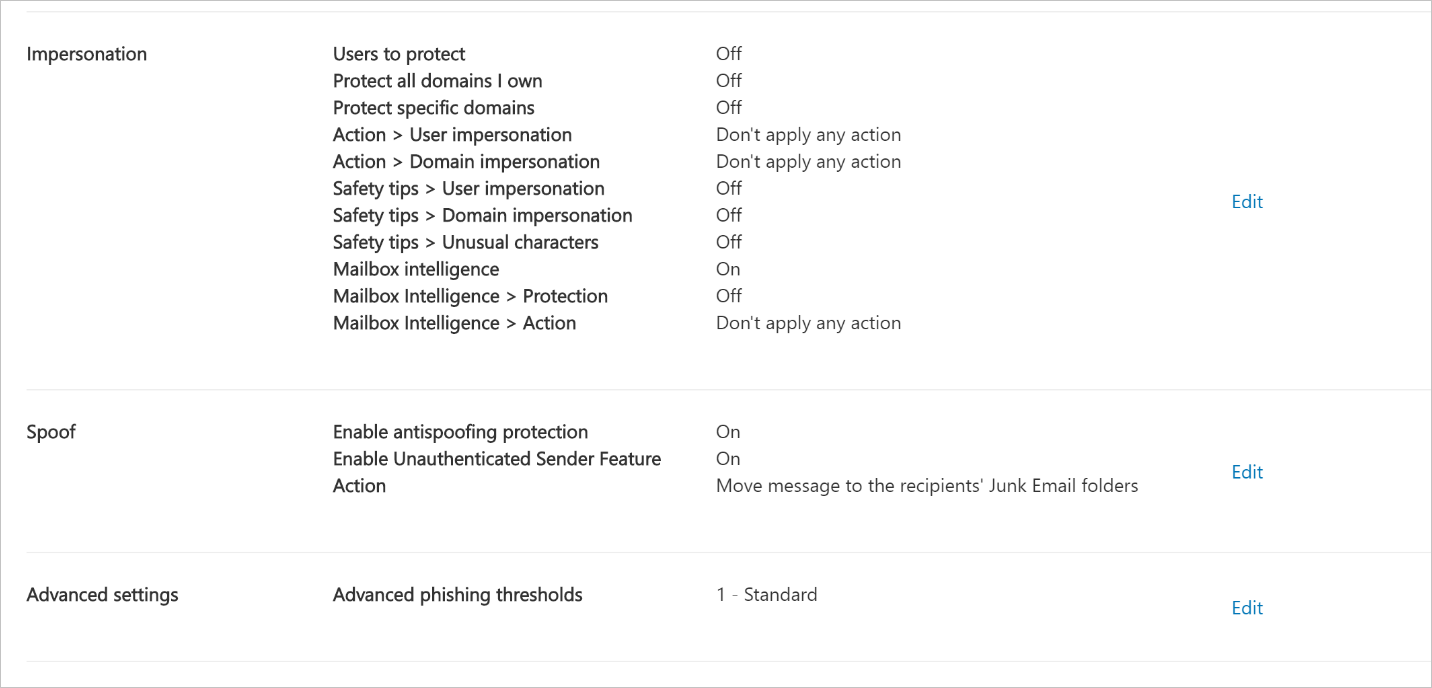Viewport: 1432px width, 688px height.
Task: Click Enable antispoofing protection label
Action: coord(461,432)
